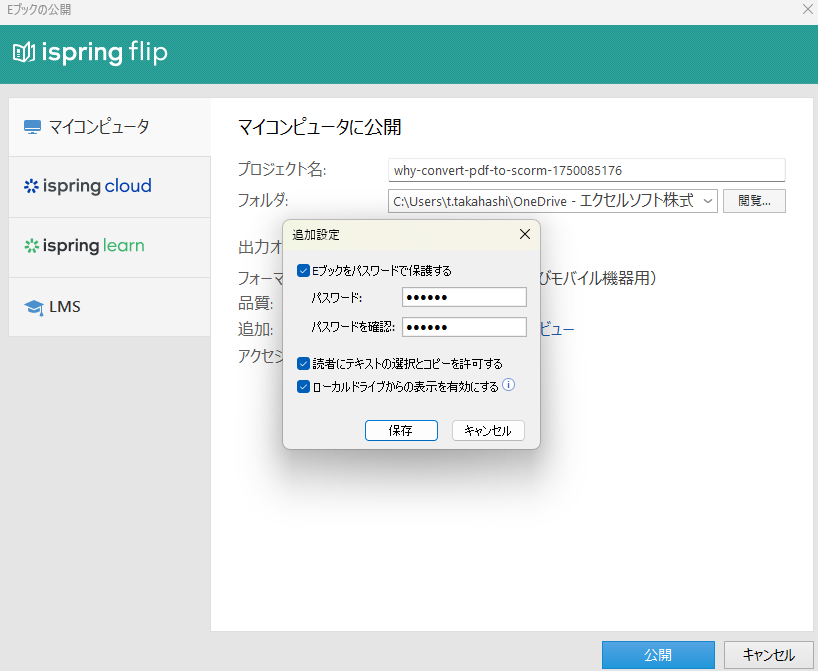Screen dimensions: 818x671
Task: Toggle 読者にテキストの選択とコピーを許可する checkbox
Action: click(x=303, y=363)
